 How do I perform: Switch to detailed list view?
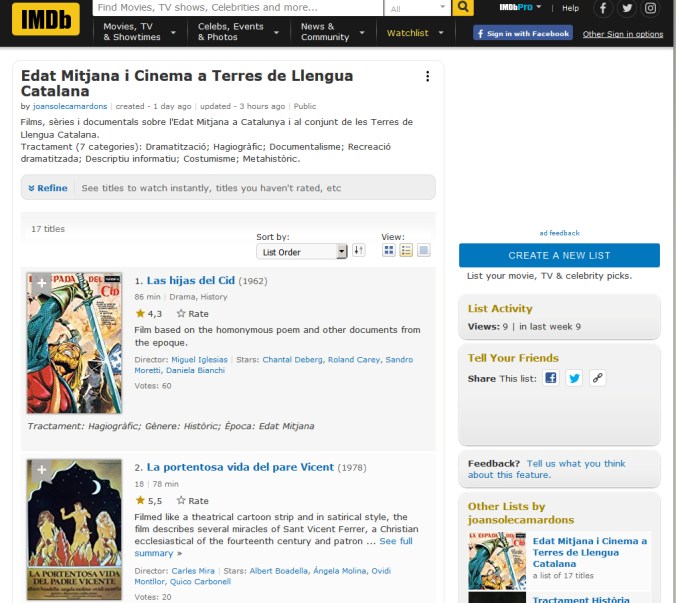point(406,250)
